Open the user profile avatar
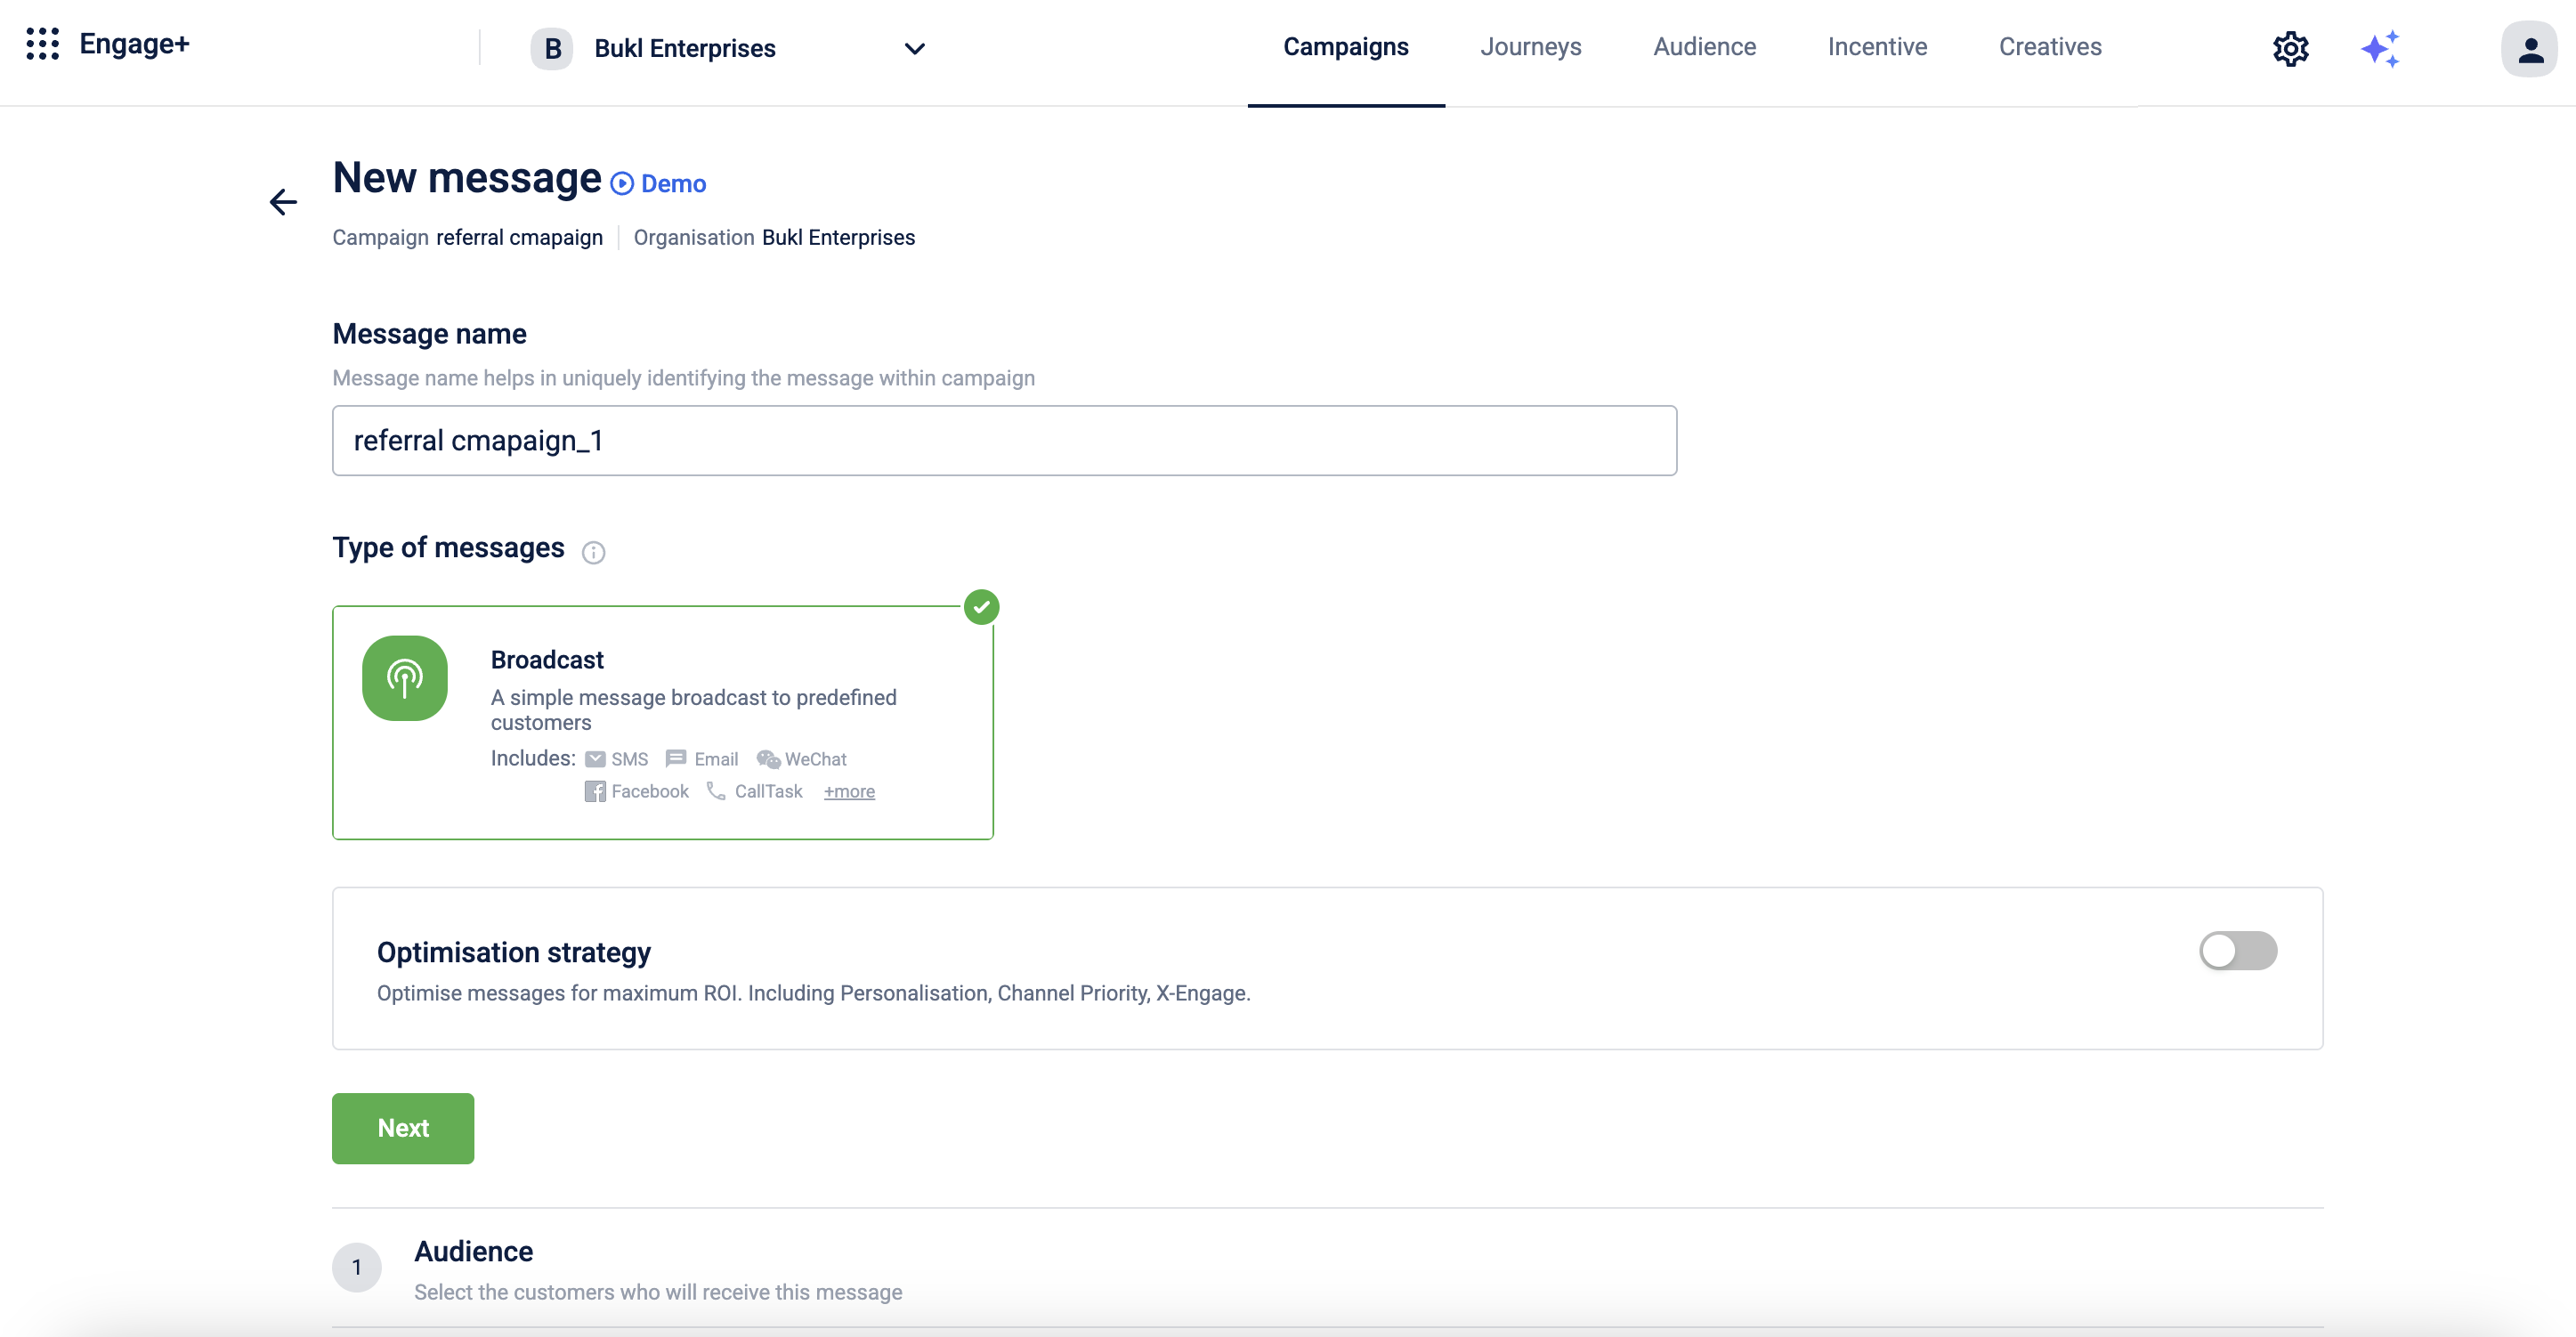The width and height of the screenshot is (2576, 1337). [2529, 48]
